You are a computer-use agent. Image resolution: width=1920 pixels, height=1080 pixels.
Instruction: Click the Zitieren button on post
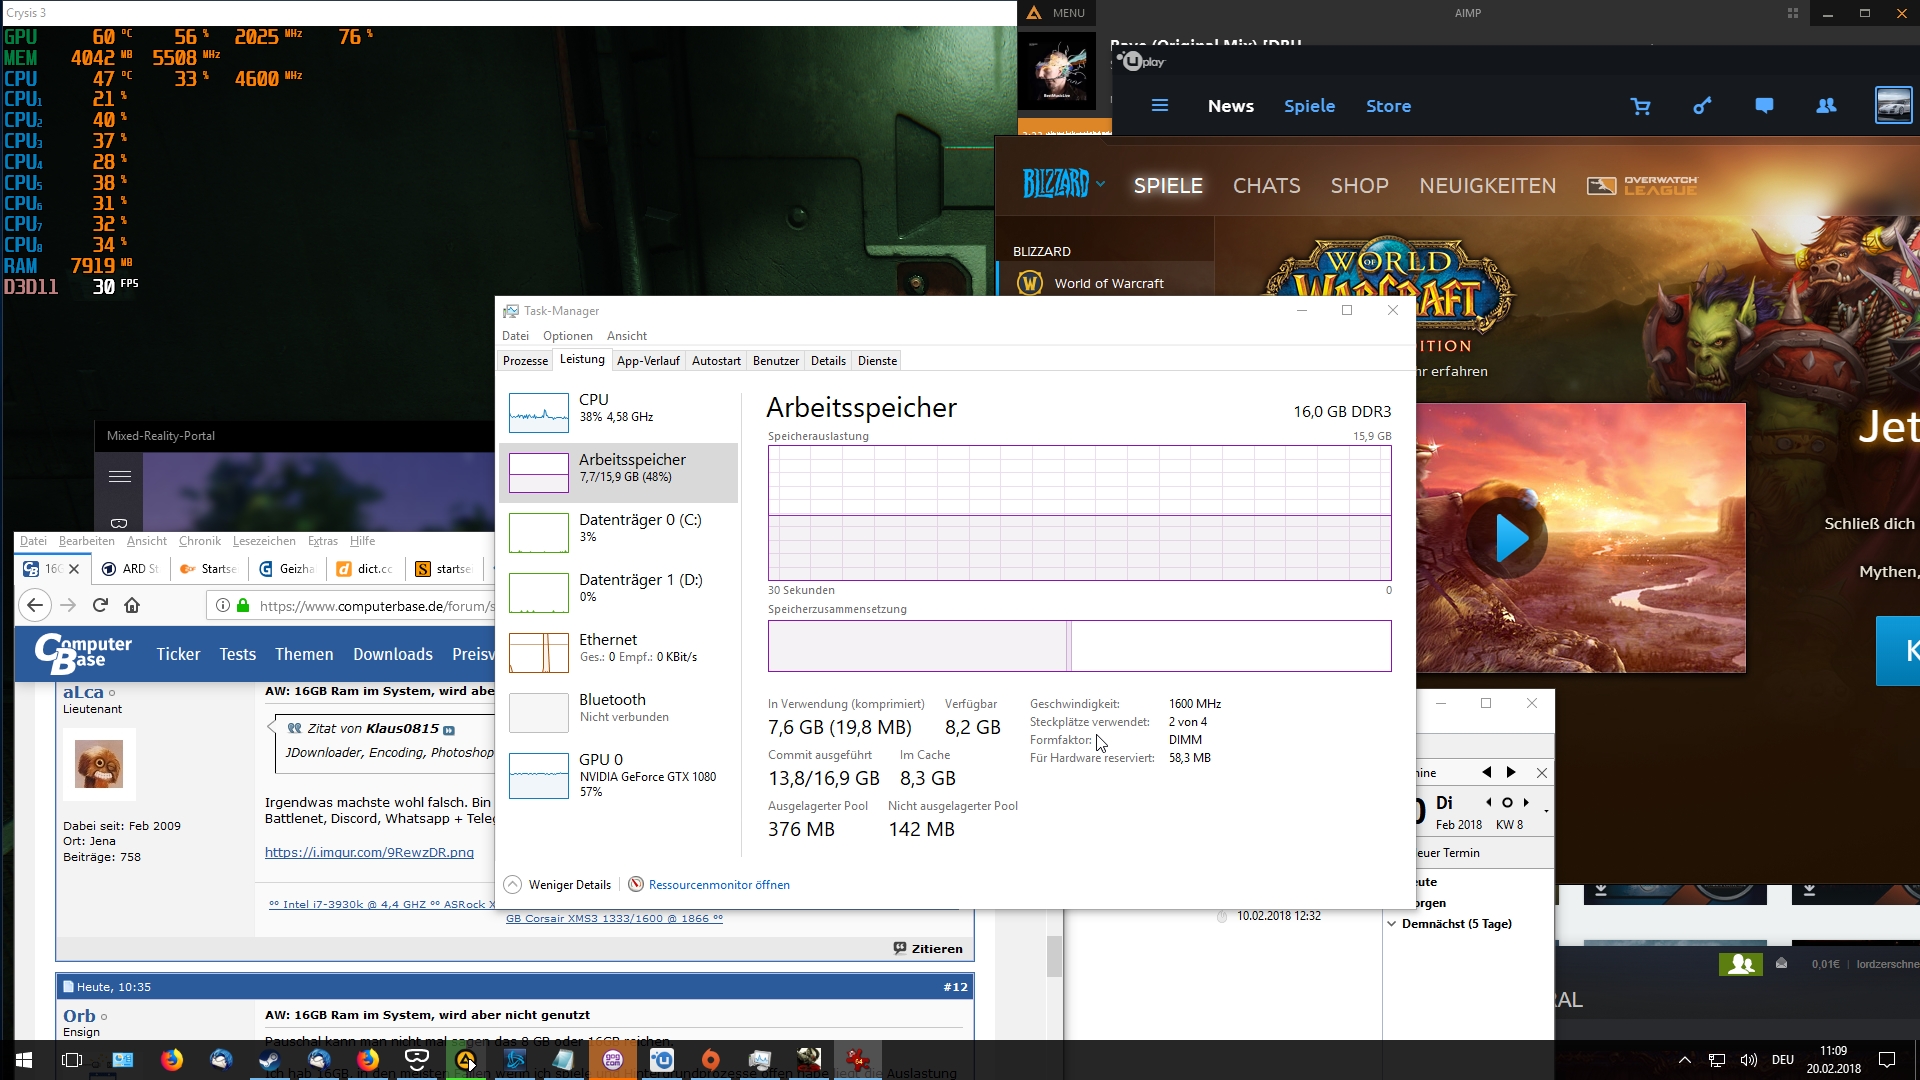[x=928, y=949]
